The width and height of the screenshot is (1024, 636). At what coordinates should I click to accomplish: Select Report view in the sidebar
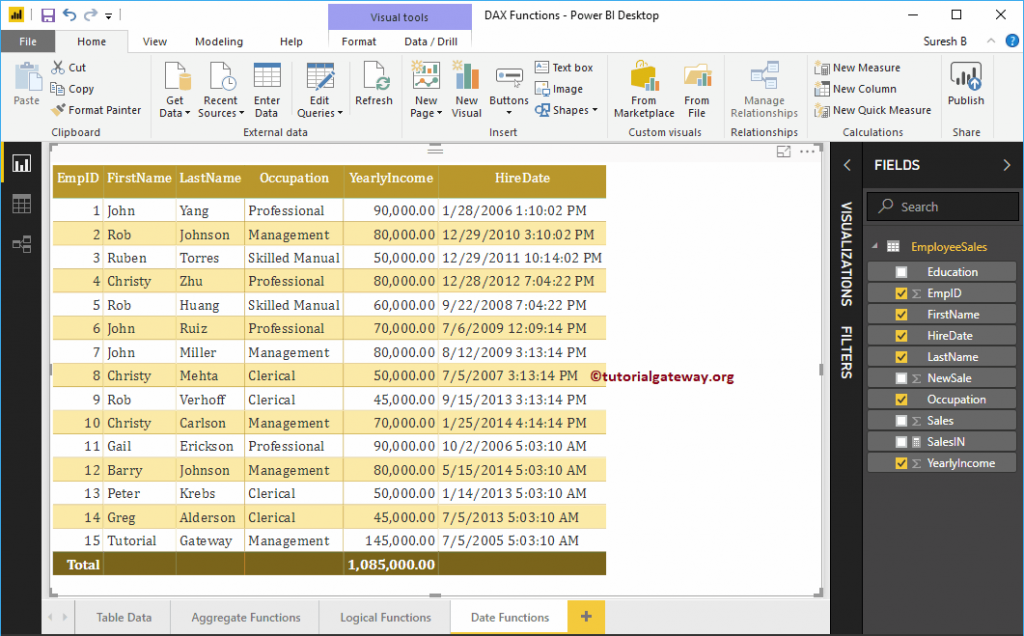(x=20, y=163)
